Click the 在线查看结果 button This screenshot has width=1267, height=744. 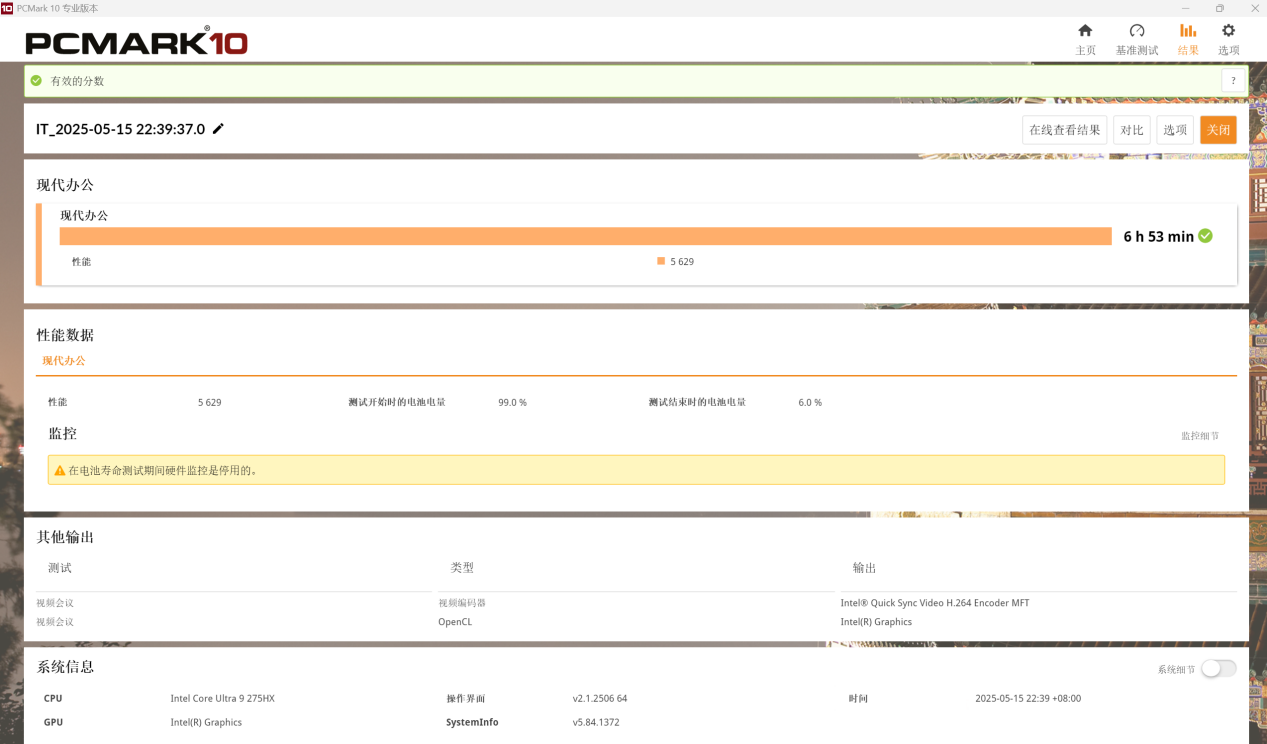1065,130
